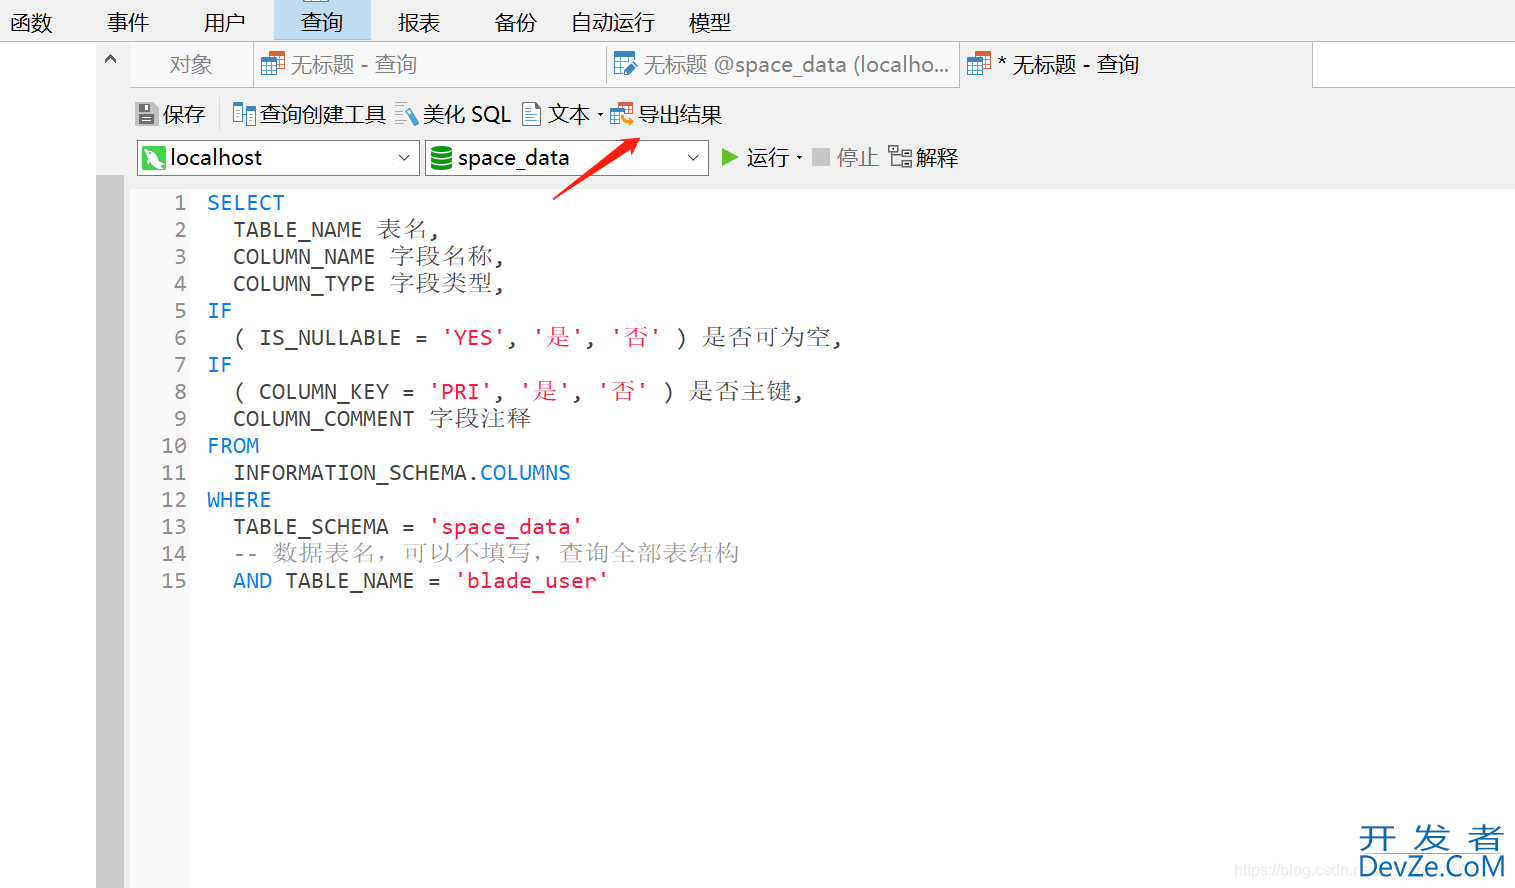Open the 函数 toolbar item

tap(31, 22)
